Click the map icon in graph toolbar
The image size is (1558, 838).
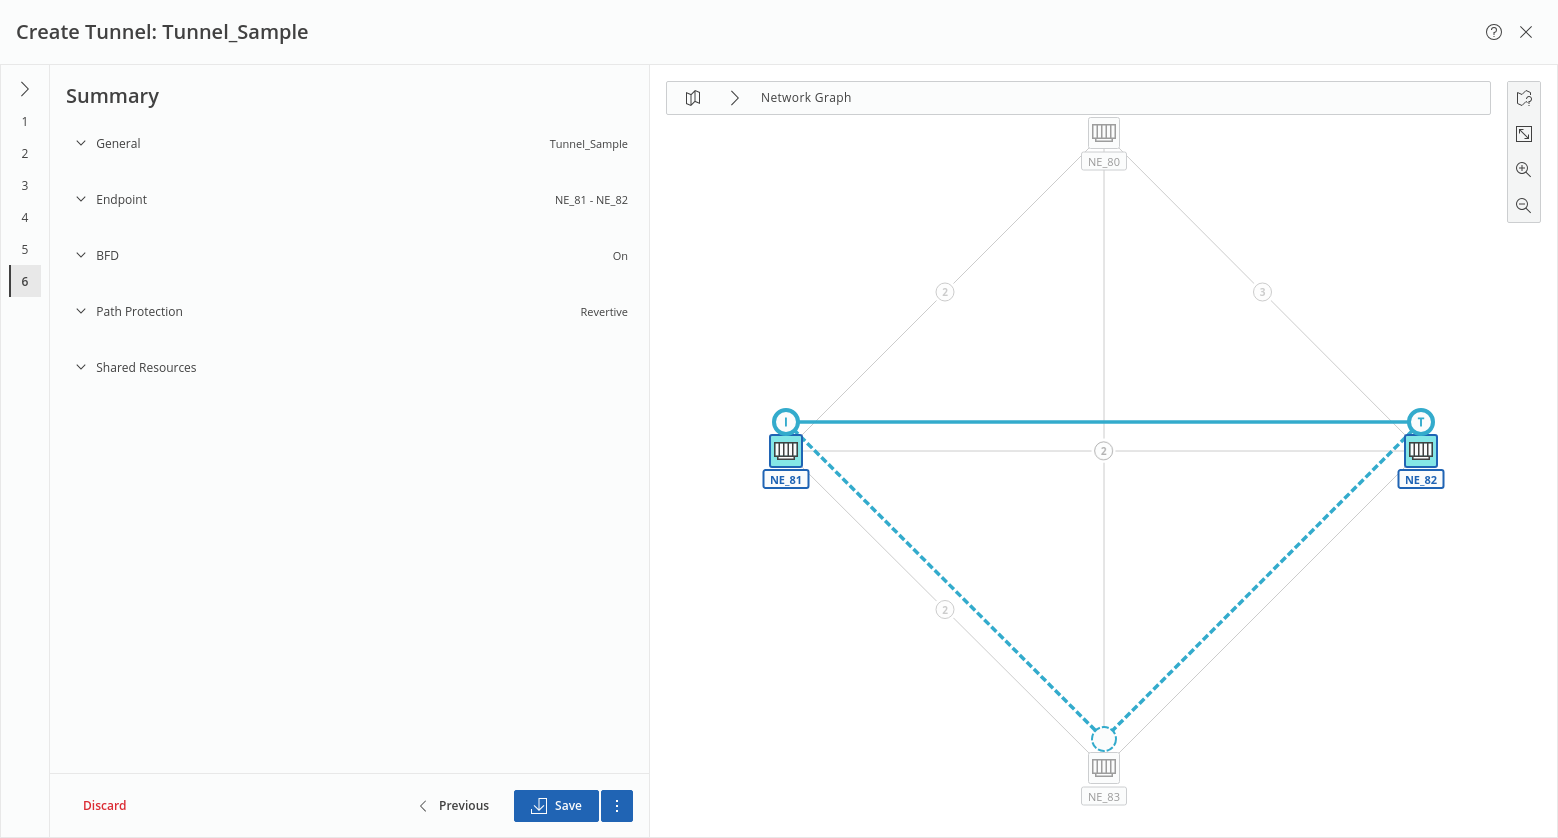pyautogui.click(x=693, y=98)
